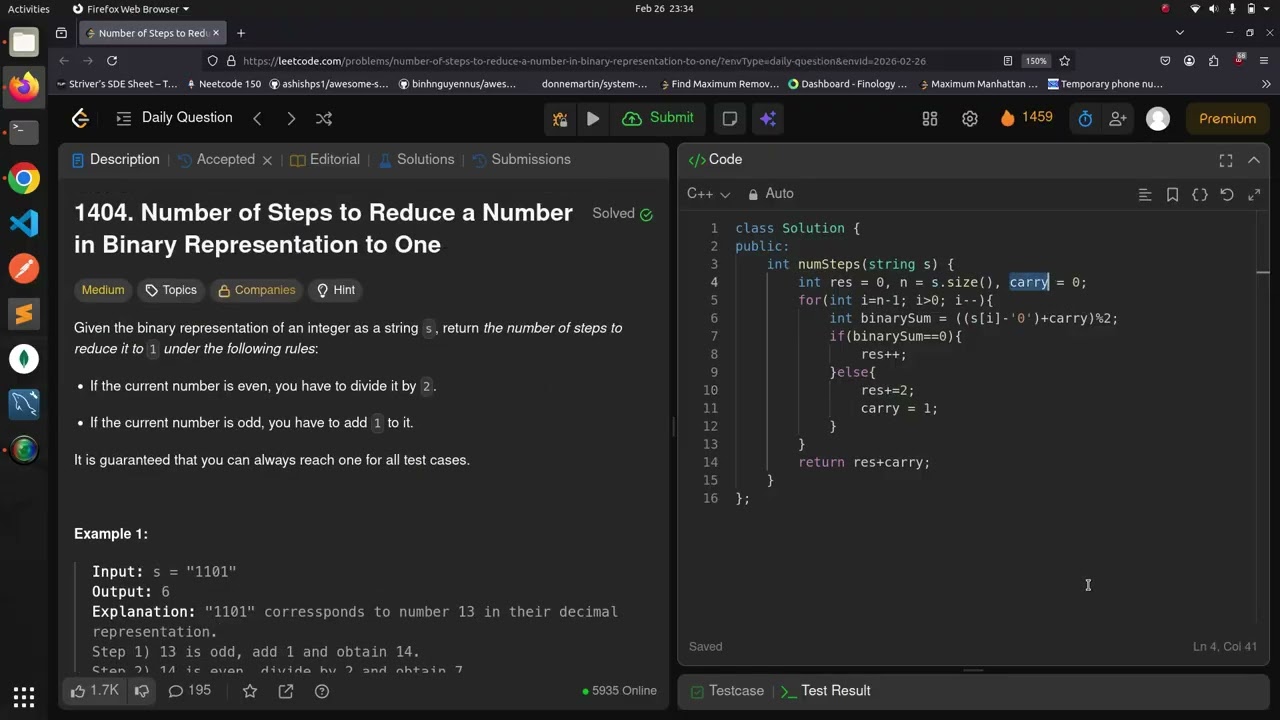Image resolution: width=1280 pixels, height=720 pixels.
Task: Open Striver's SDE Sheet bookmark
Action: (117, 84)
